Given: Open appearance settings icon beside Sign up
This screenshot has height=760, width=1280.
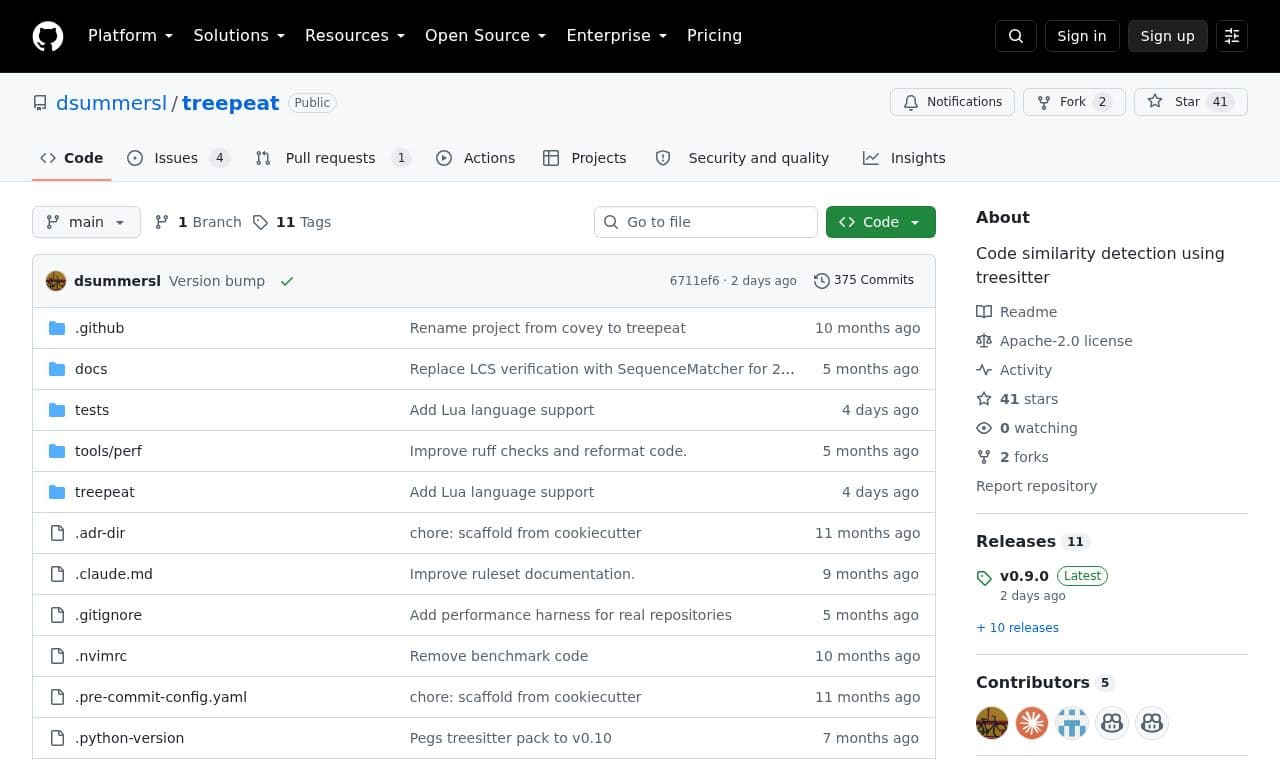Looking at the screenshot, I should (1232, 36).
